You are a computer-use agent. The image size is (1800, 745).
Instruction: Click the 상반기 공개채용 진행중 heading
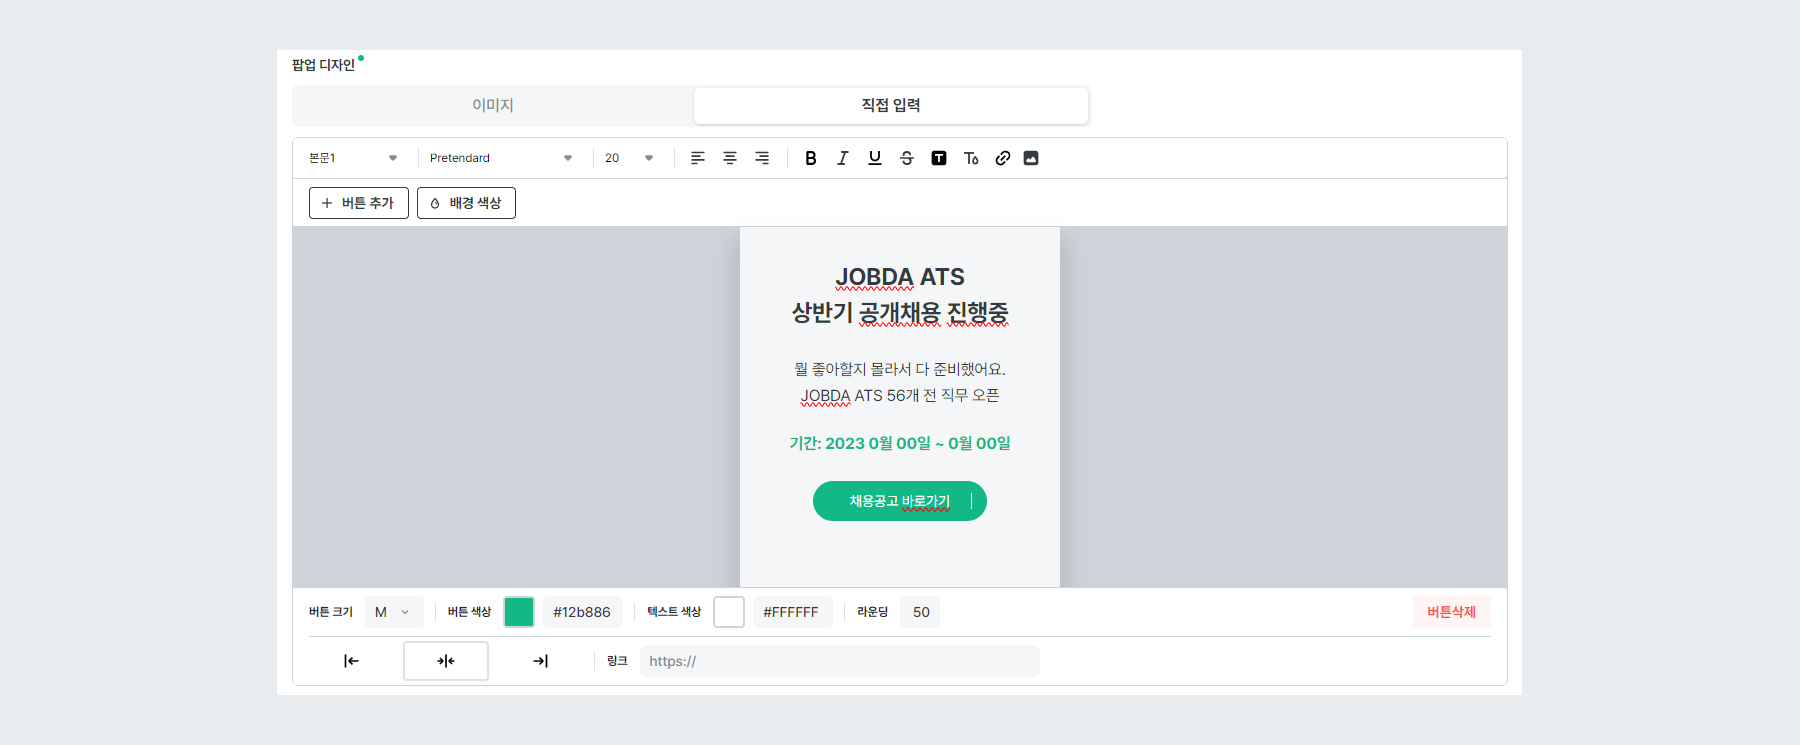pyautogui.click(x=900, y=313)
